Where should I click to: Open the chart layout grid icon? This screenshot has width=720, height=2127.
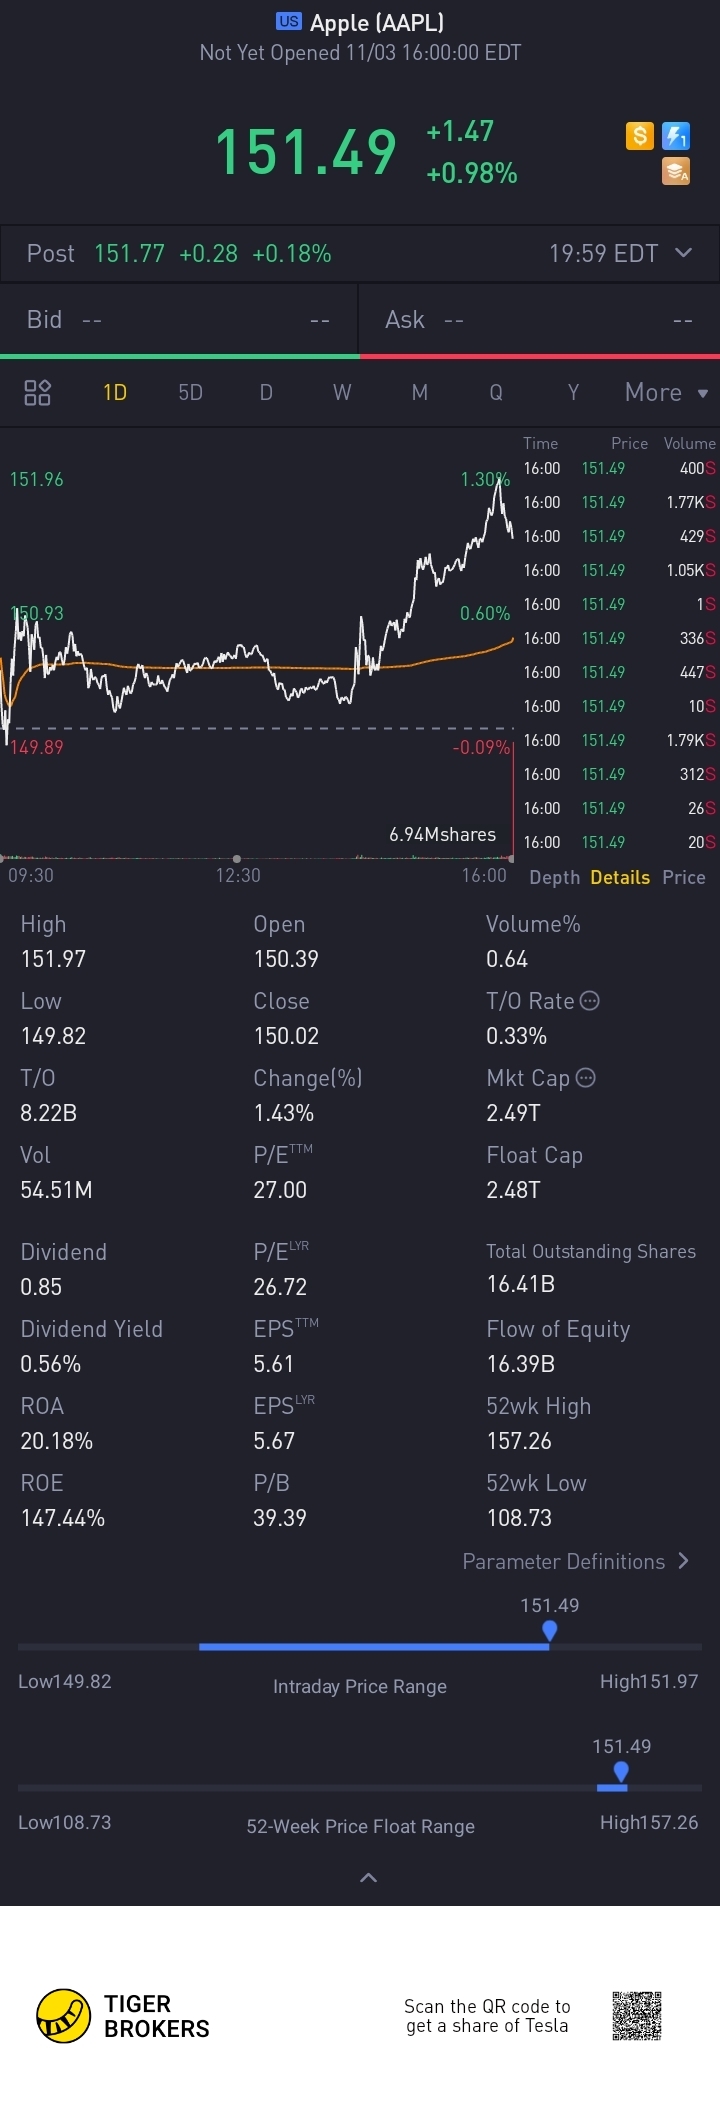coord(37,392)
